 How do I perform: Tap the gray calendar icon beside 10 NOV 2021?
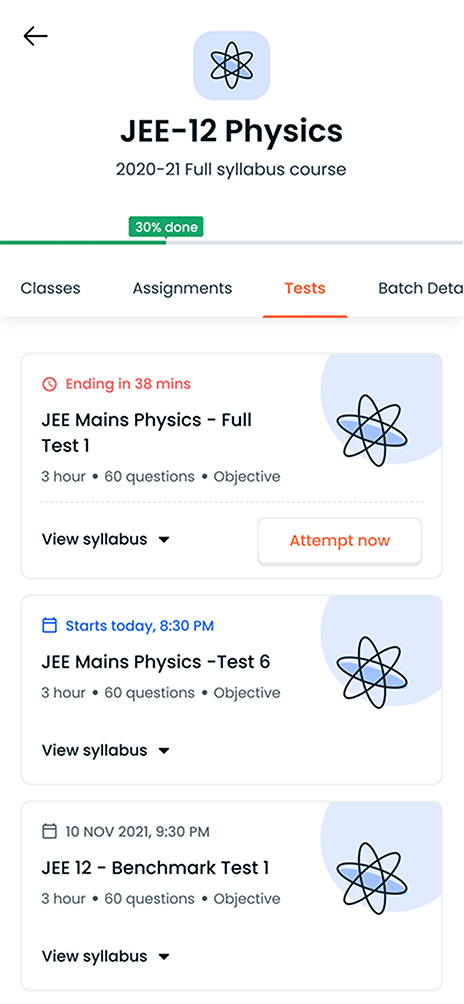tap(49, 832)
